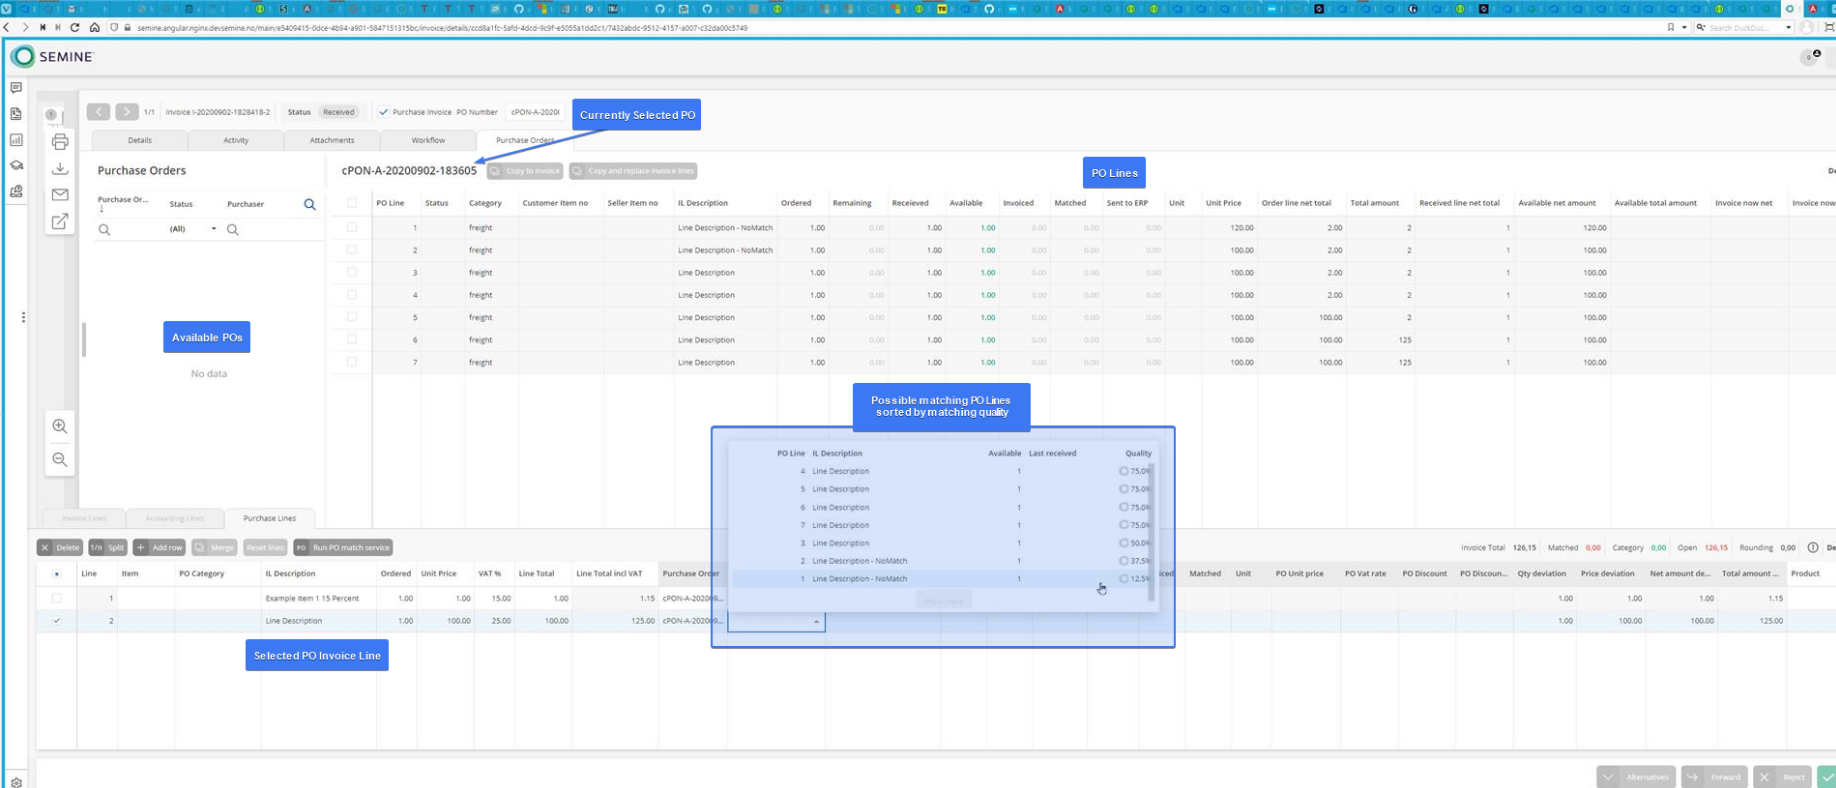Click the Add row button
1836x788 pixels.
(160, 548)
